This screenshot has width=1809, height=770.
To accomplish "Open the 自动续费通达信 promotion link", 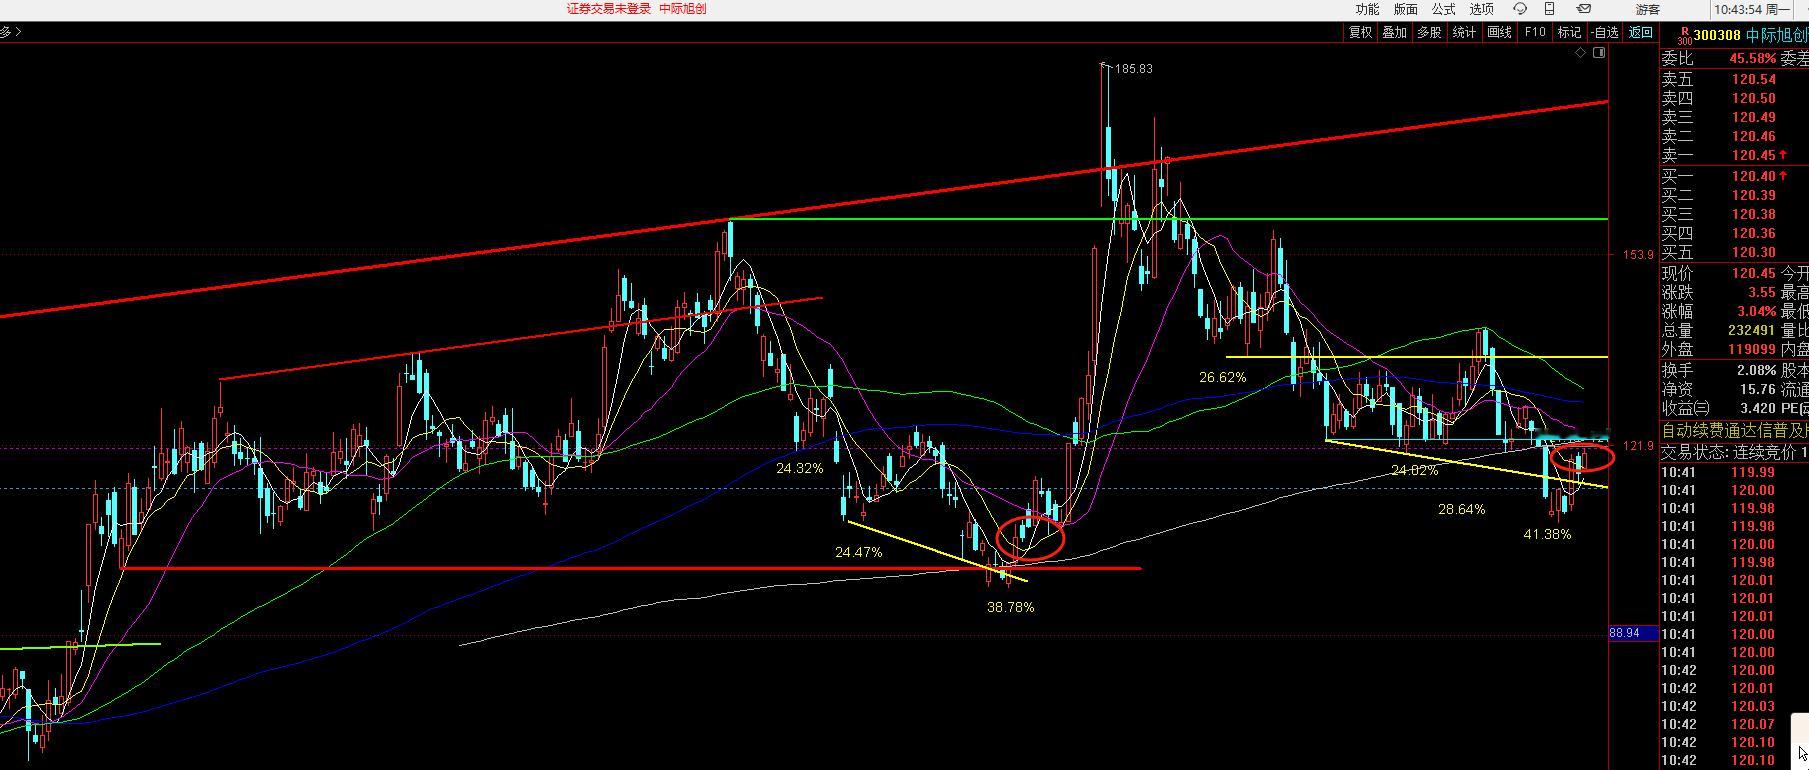I will pos(1735,430).
